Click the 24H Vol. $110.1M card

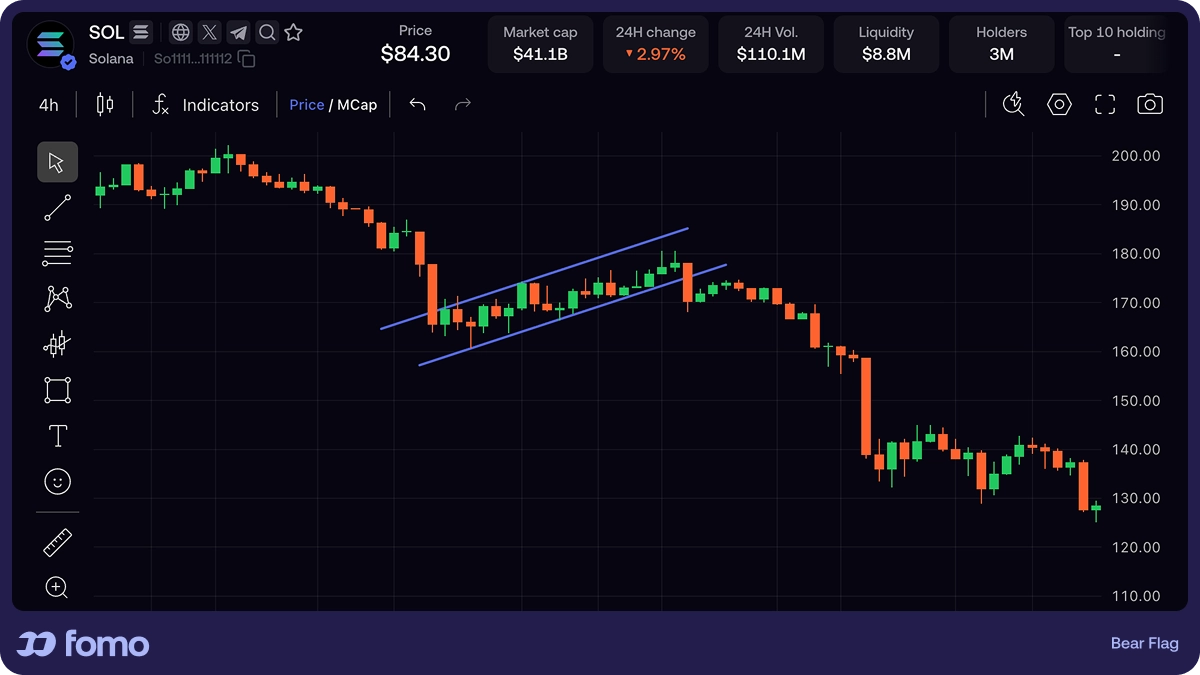coord(771,44)
